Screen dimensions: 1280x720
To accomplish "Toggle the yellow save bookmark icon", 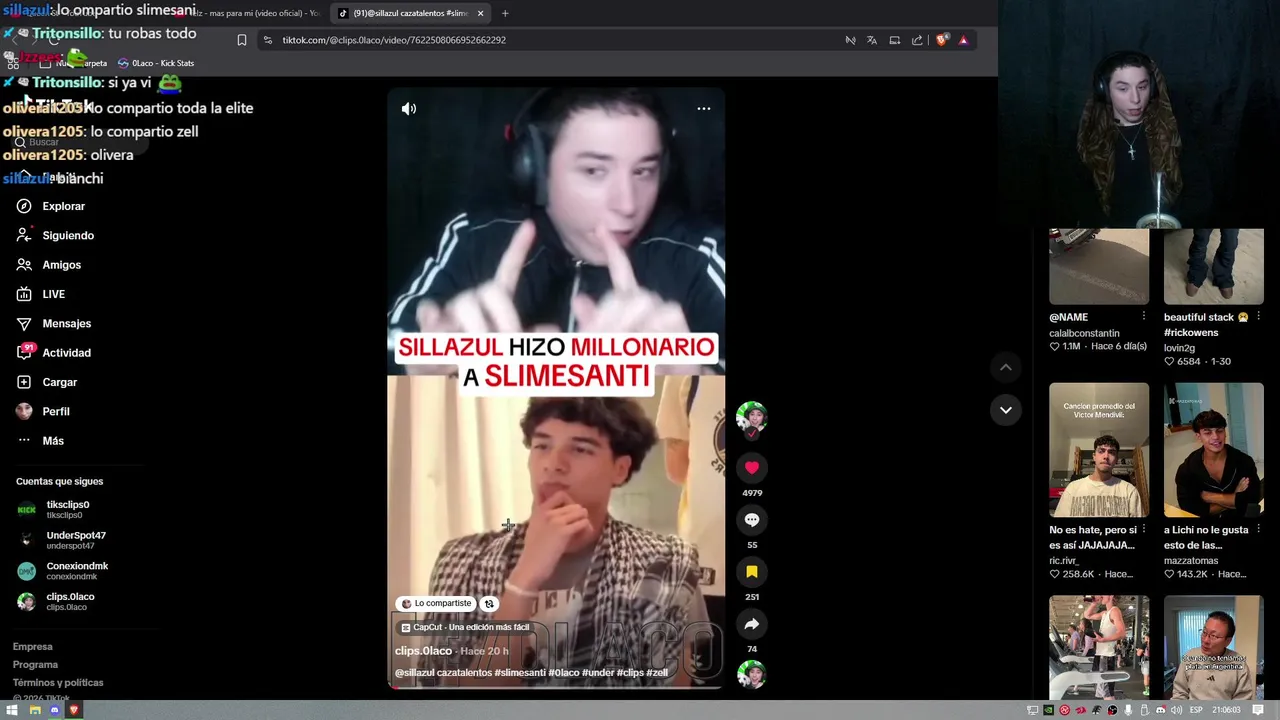I will [752, 571].
